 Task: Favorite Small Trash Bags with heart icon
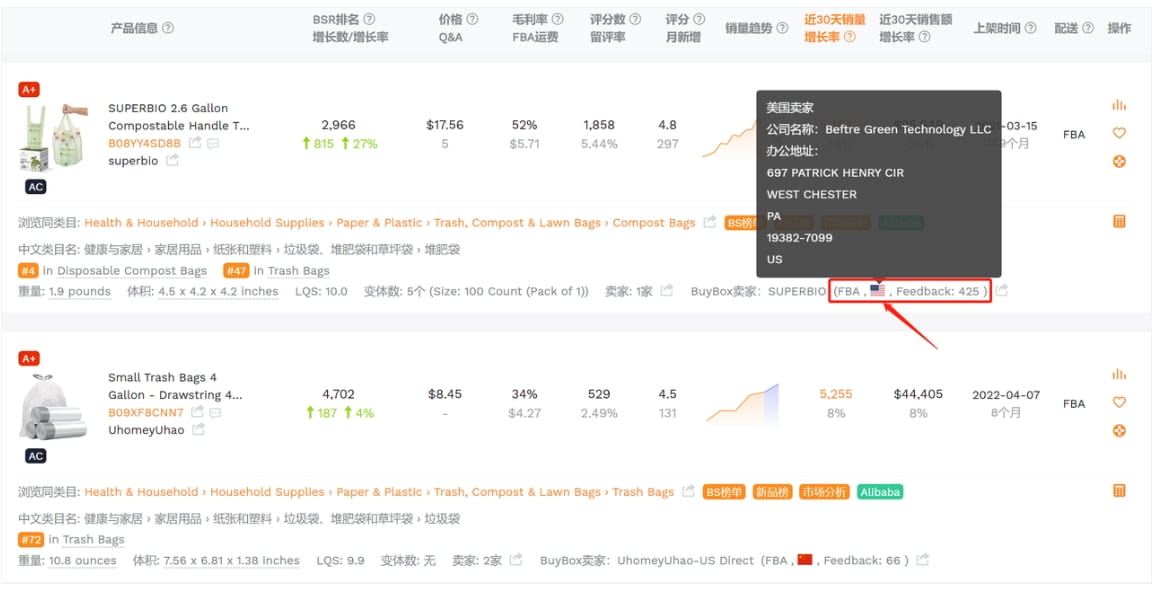(x=1118, y=402)
